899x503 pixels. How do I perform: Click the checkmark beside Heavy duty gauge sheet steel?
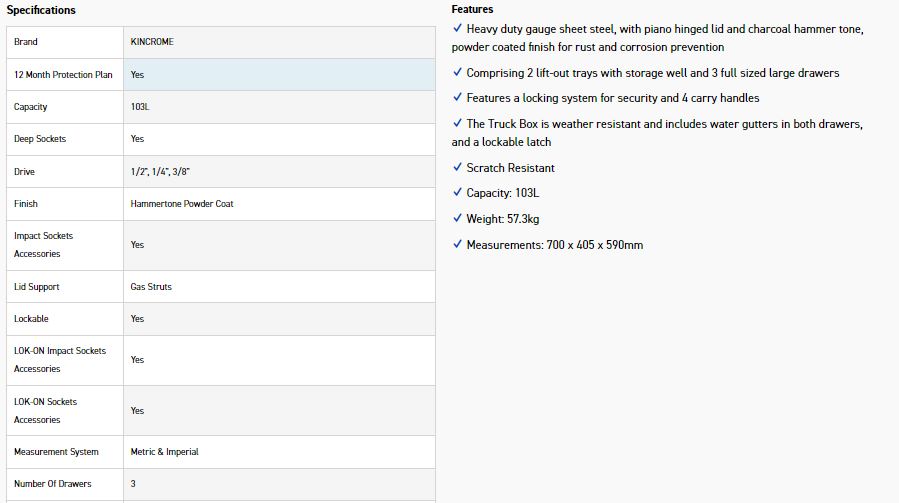coord(457,29)
